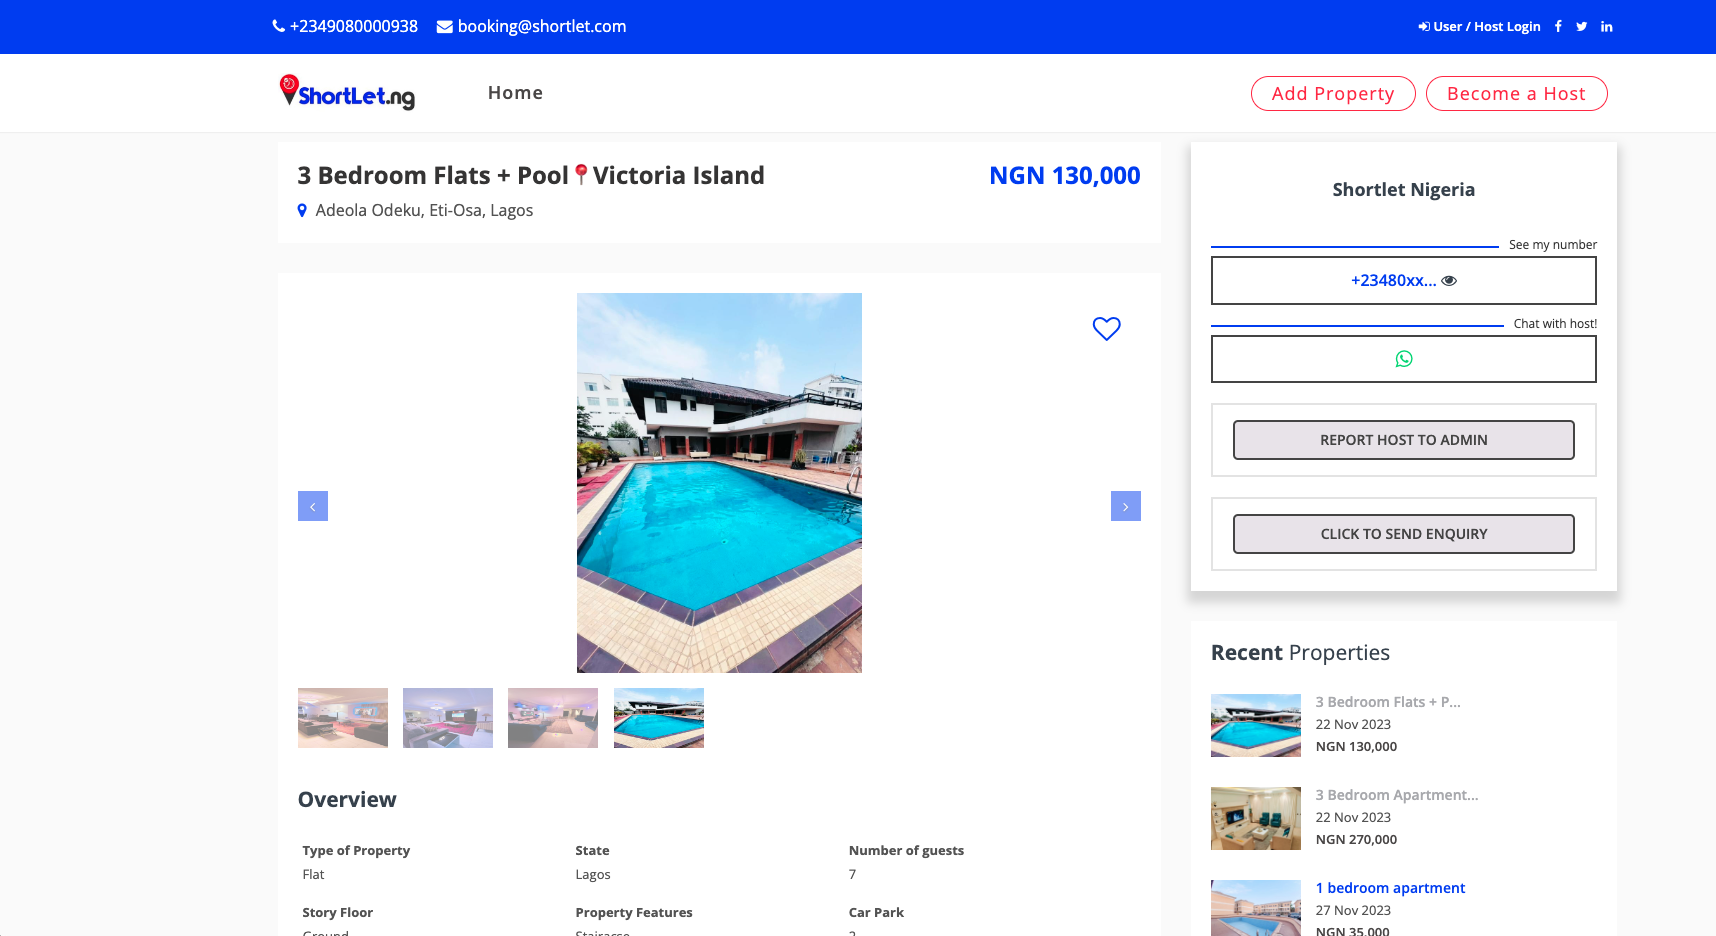Click Become a Host button
1716x936 pixels.
[1515, 94]
